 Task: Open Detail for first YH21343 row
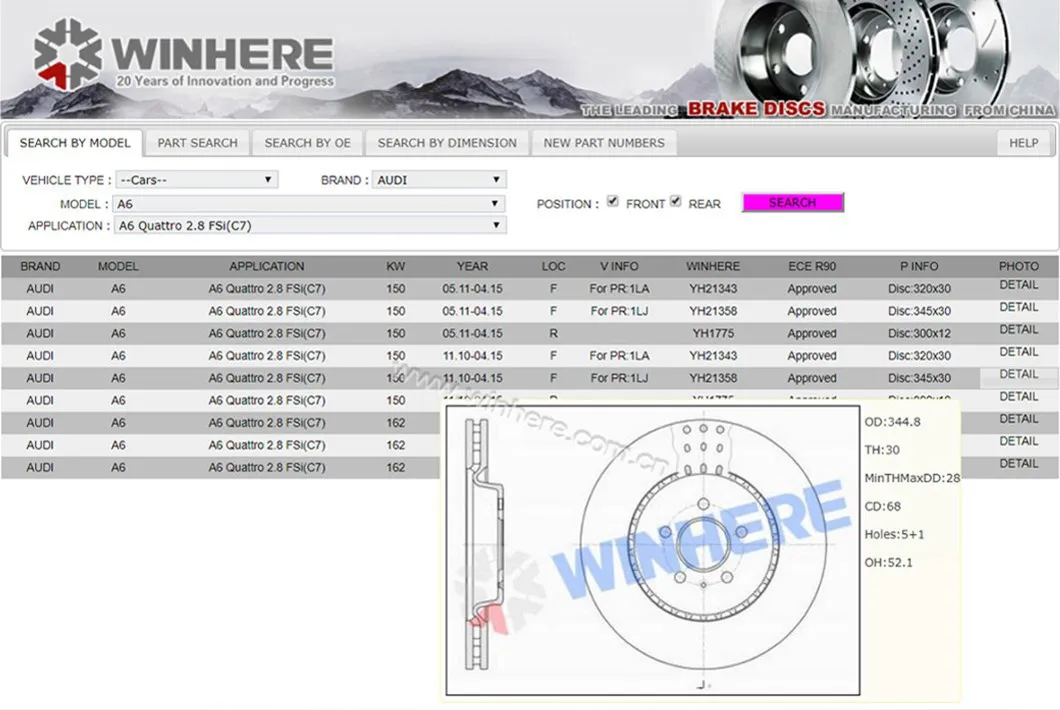[1018, 286]
